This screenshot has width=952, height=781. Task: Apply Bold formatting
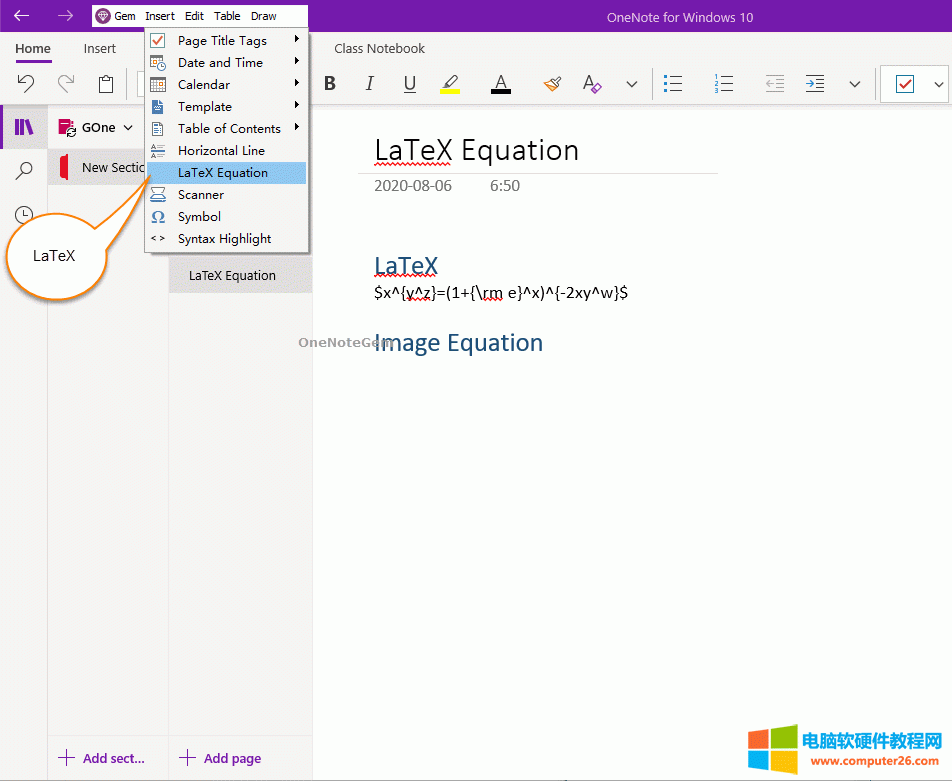pyautogui.click(x=330, y=84)
